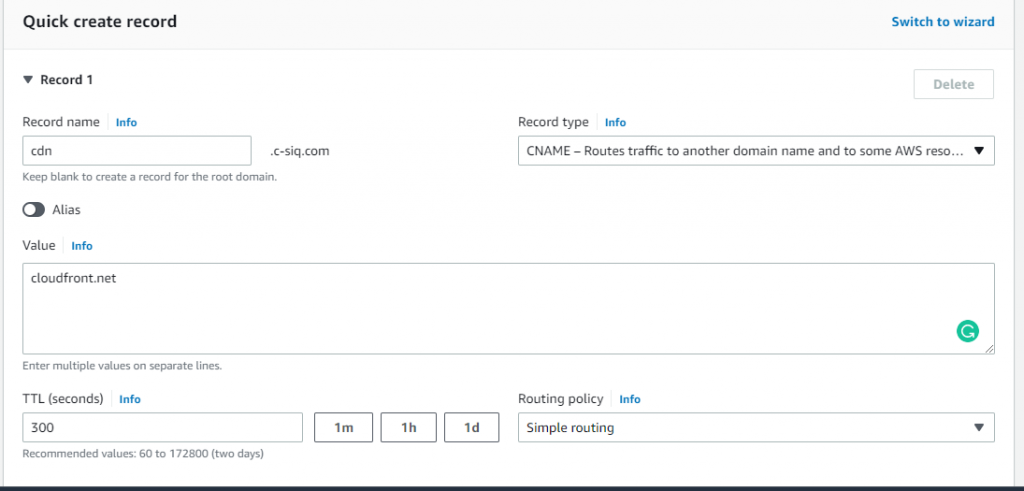
Task: Open the Routing policy dropdown
Action: [x=756, y=428]
